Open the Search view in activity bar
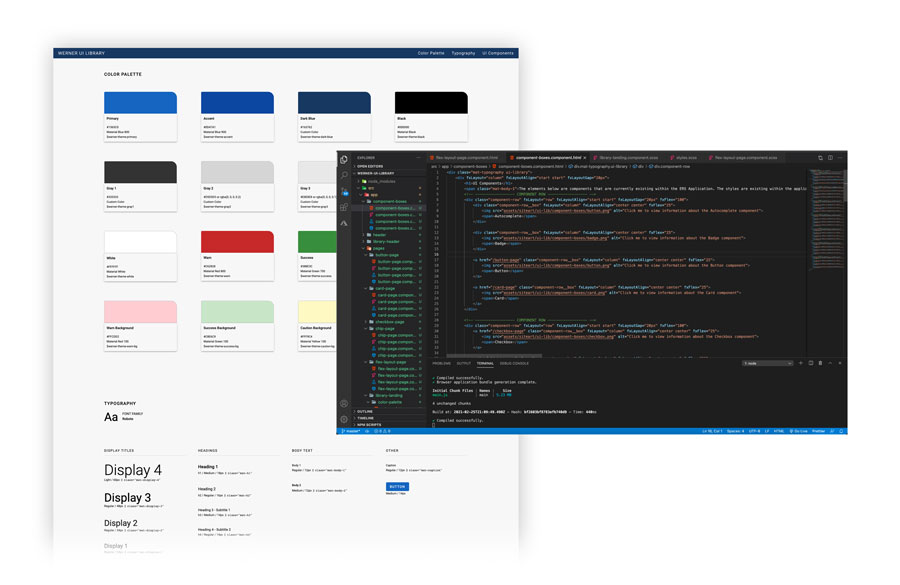The image size is (900, 585). (344, 174)
